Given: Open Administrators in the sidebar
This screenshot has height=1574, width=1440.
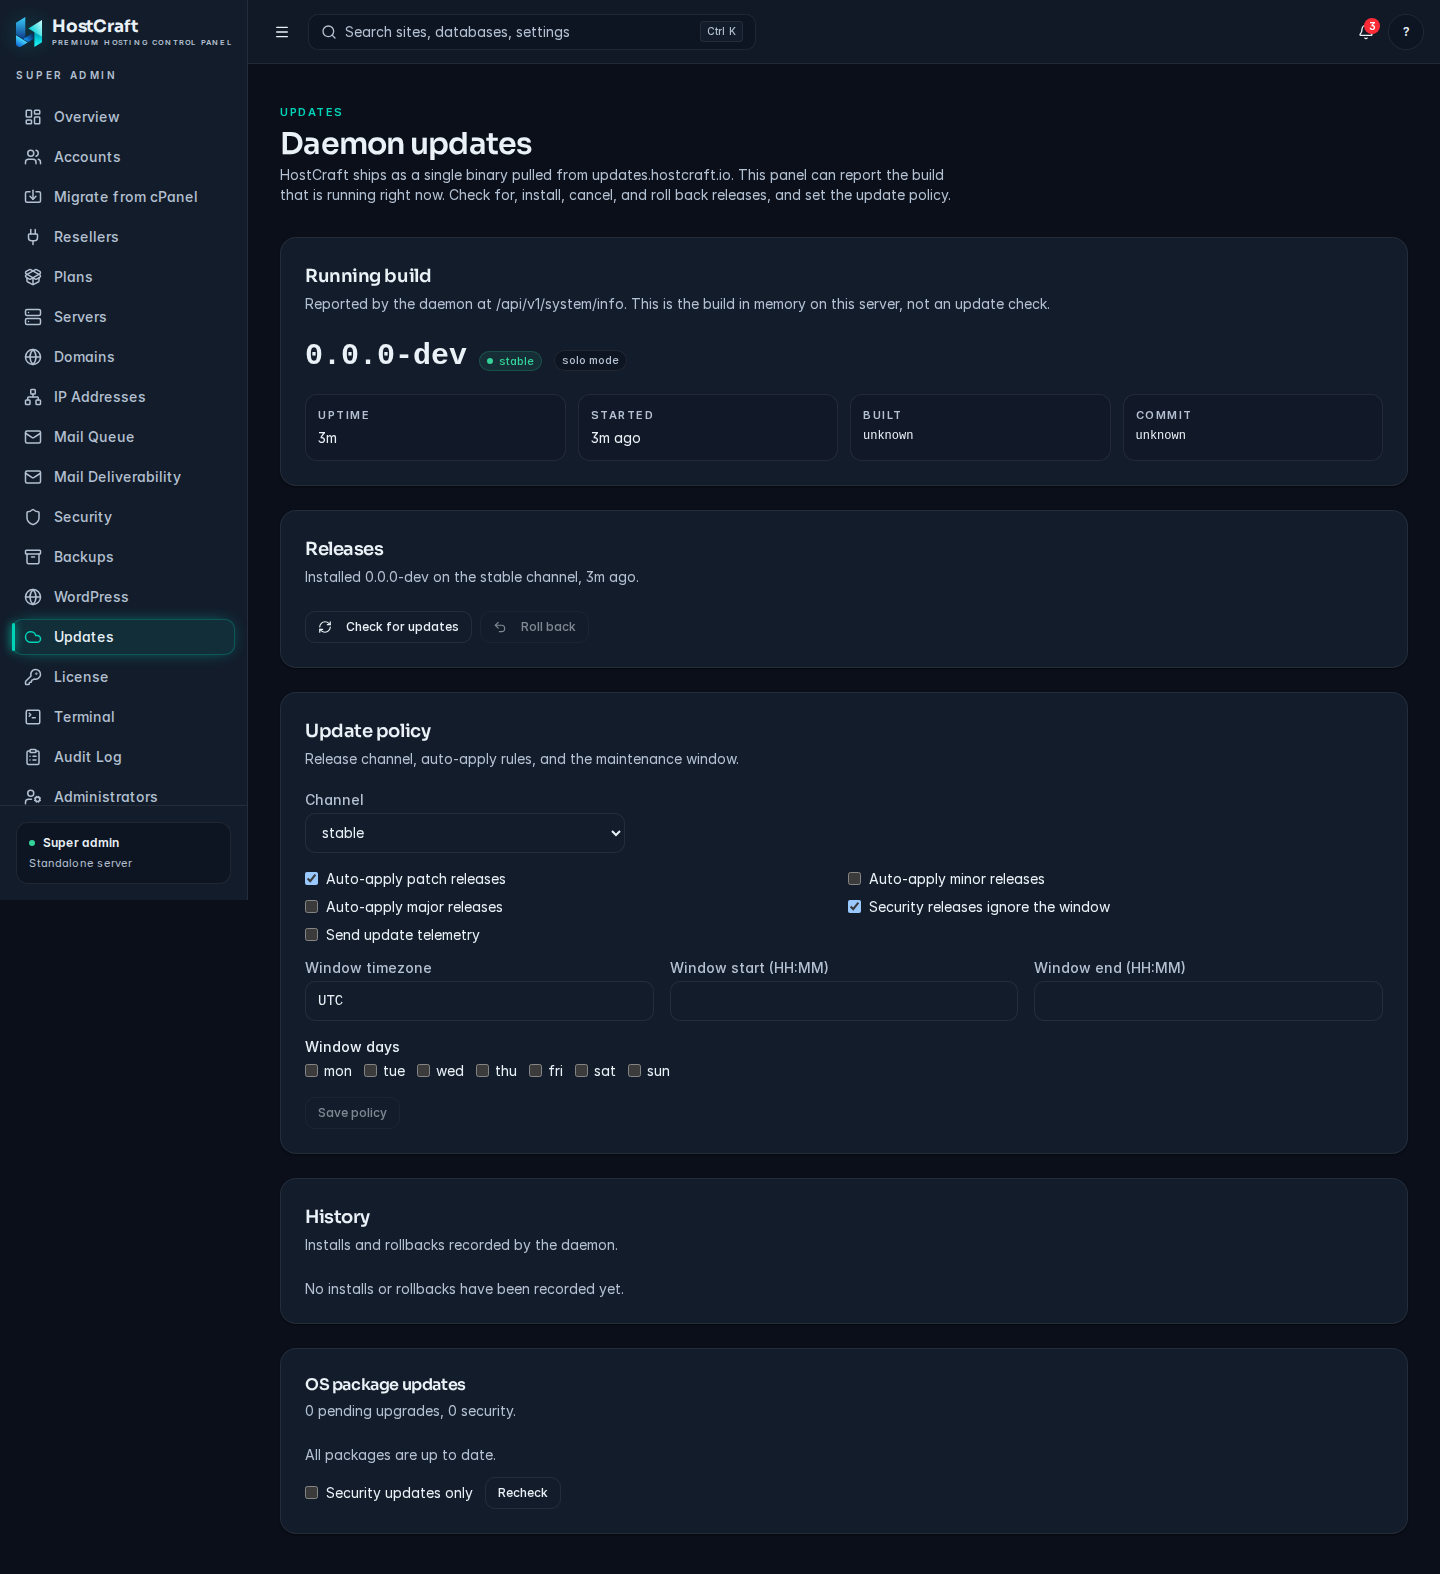Looking at the screenshot, I should tap(123, 796).
